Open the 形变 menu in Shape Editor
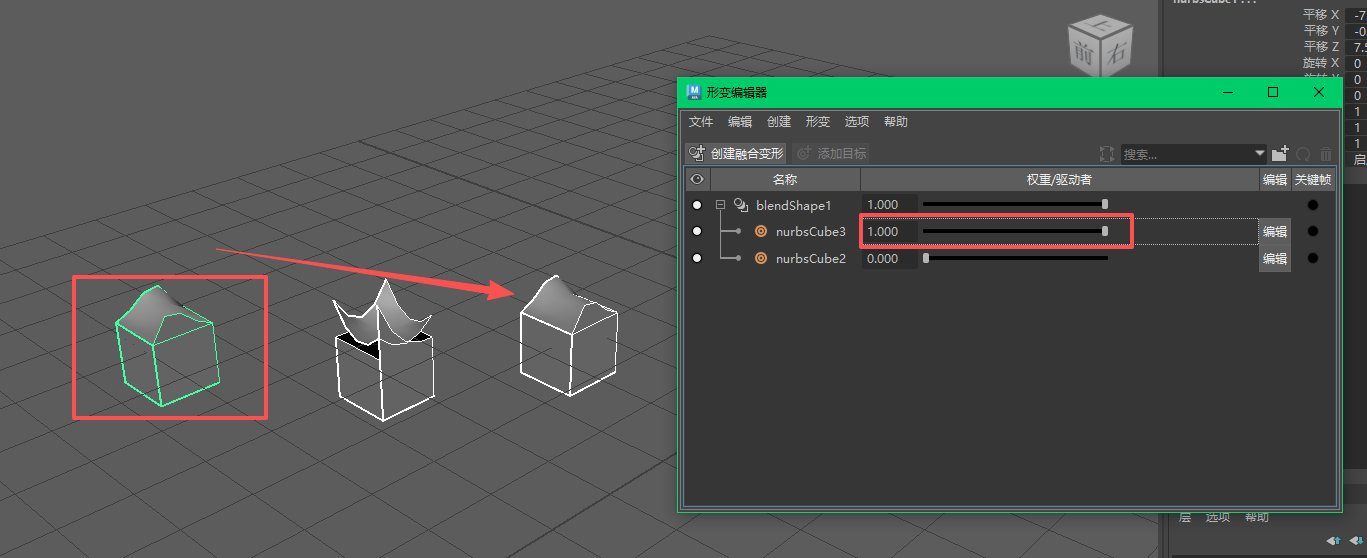Viewport: 1367px width, 558px height. (x=818, y=122)
